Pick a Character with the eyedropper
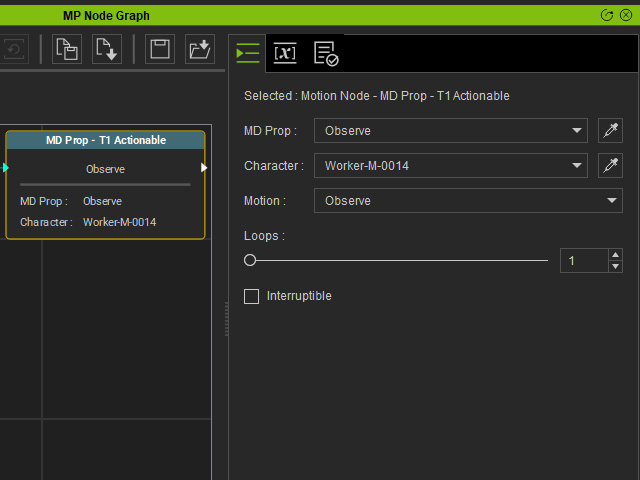Viewport: 640px width, 480px height. [x=610, y=166]
